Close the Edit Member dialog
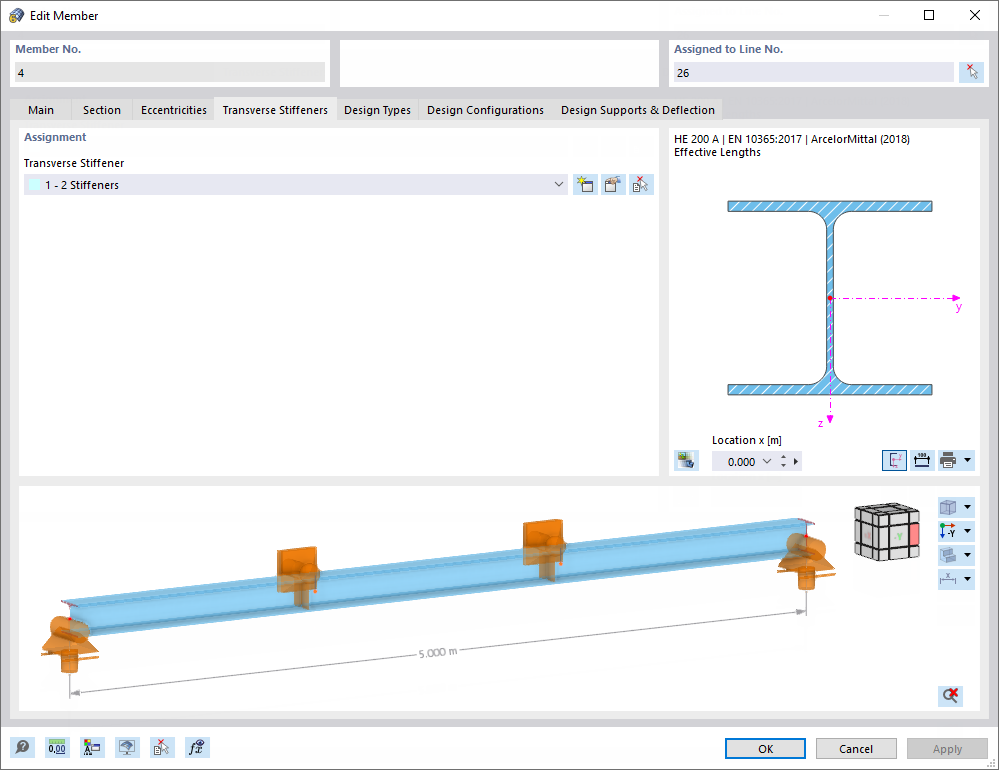Image resolution: width=999 pixels, height=770 pixels. [x=975, y=15]
